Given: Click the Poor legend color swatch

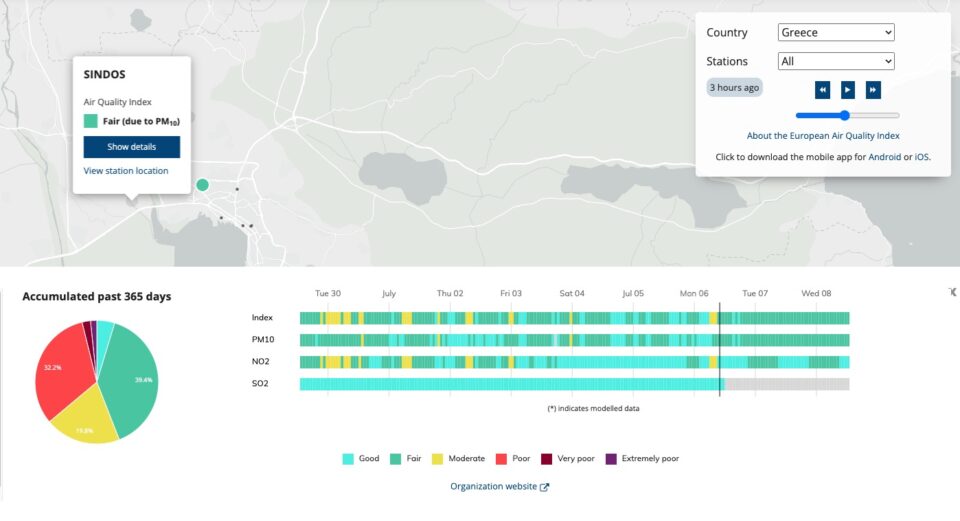Looking at the screenshot, I should (501, 459).
